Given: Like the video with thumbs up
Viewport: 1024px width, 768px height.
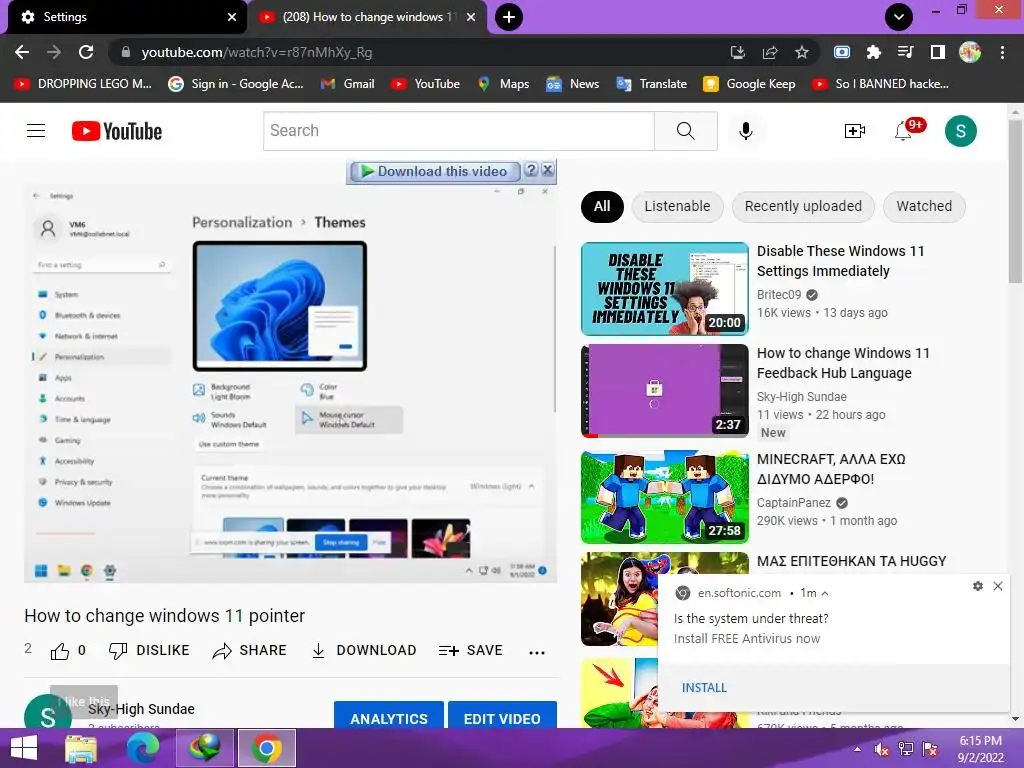Looking at the screenshot, I should 60,651.
